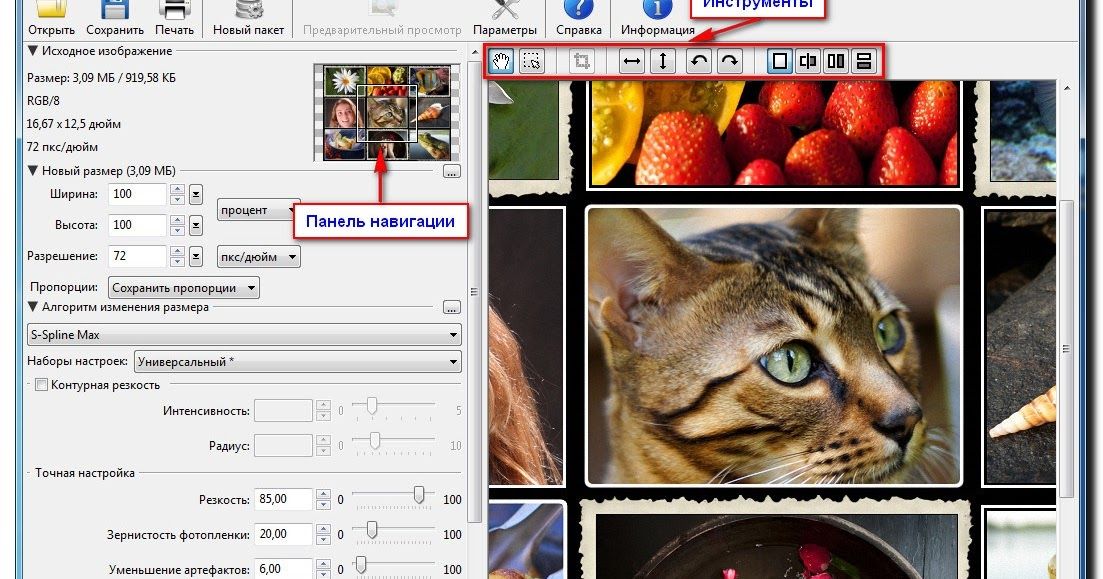This screenshot has width=1103, height=579.
Task: Open the S-Spline Max algorithm dropdown
Action: click(x=244, y=335)
